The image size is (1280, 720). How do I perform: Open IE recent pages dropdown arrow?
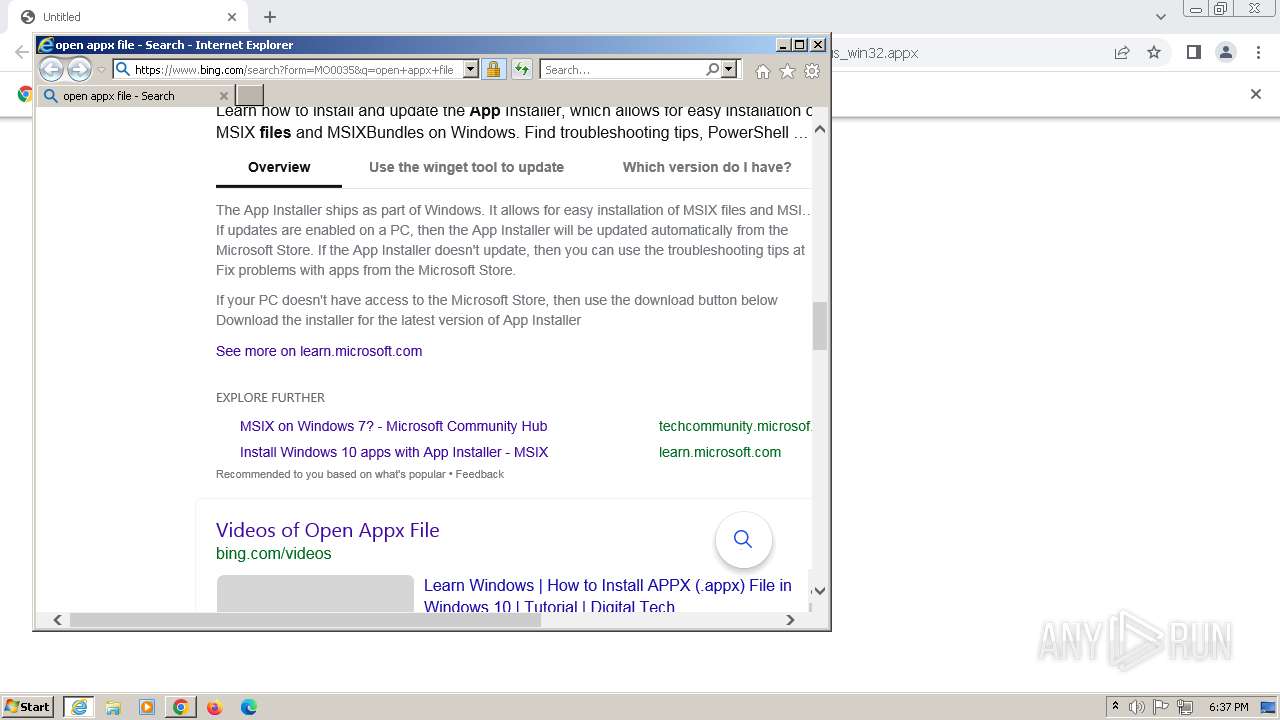[x=101, y=70]
